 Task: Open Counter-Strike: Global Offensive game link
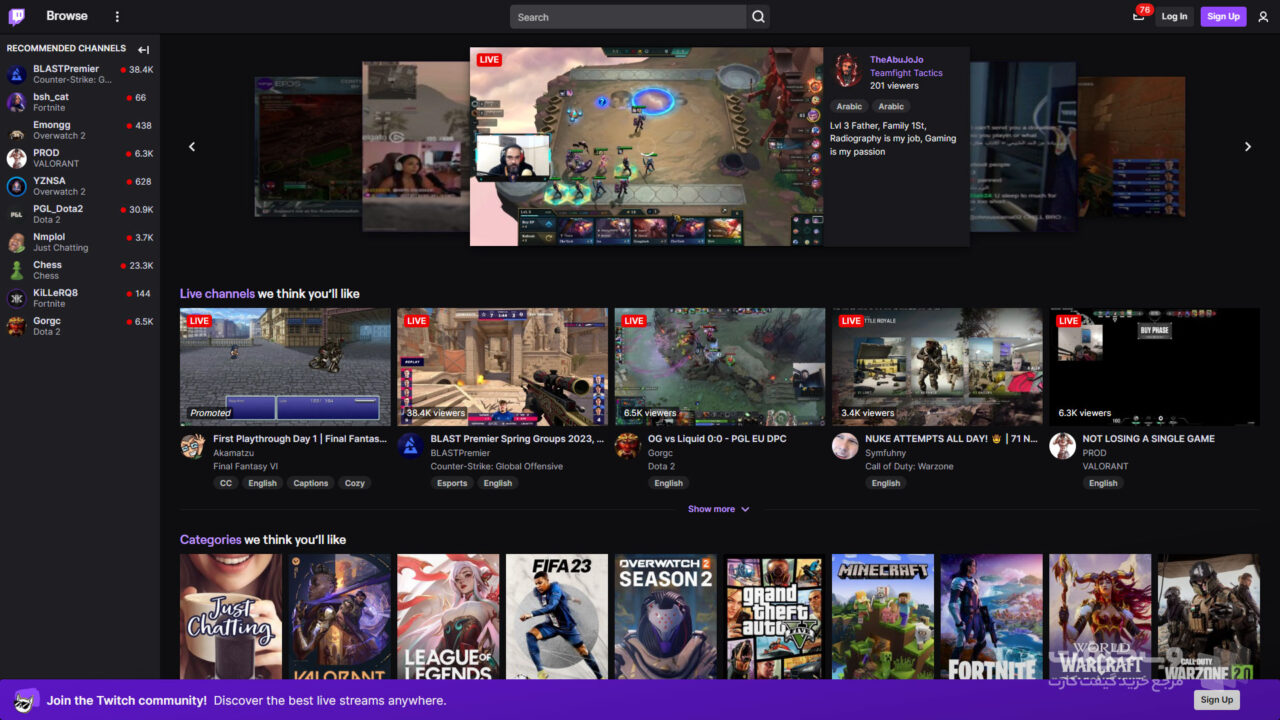pos(497,466)
